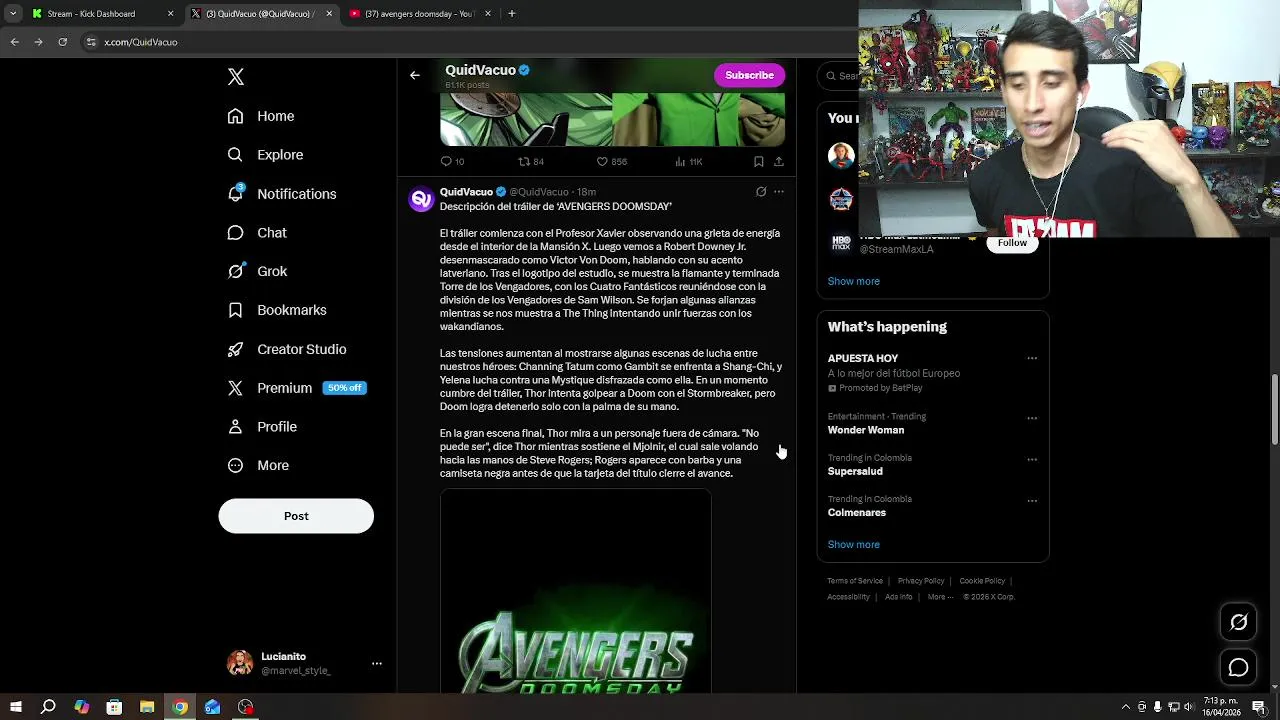This screenshot has width=1280, height=720.
Task: Open options dots for APUESTA HOY trend
Action: pos(1032,358)
